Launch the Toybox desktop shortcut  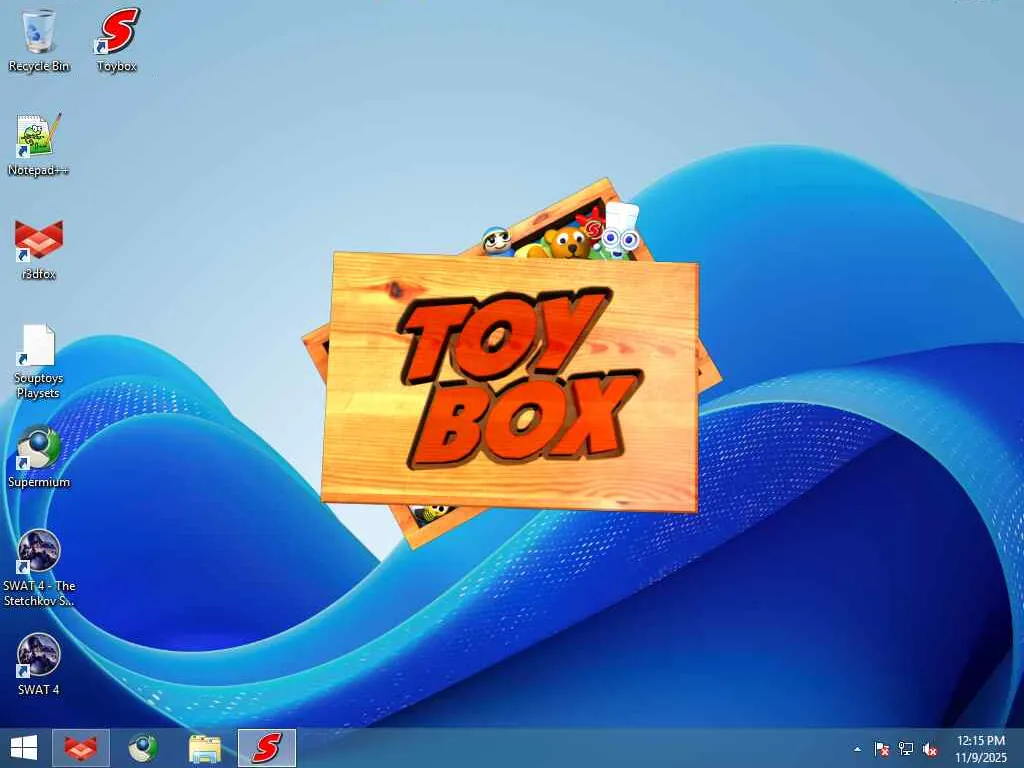pyautogui.click(x=117, y=39)
